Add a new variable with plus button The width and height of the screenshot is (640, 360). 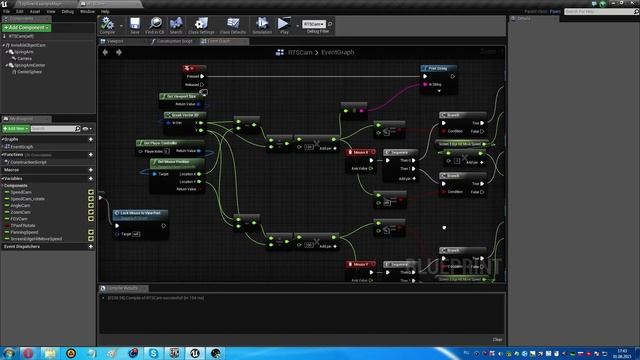(91, 178)
